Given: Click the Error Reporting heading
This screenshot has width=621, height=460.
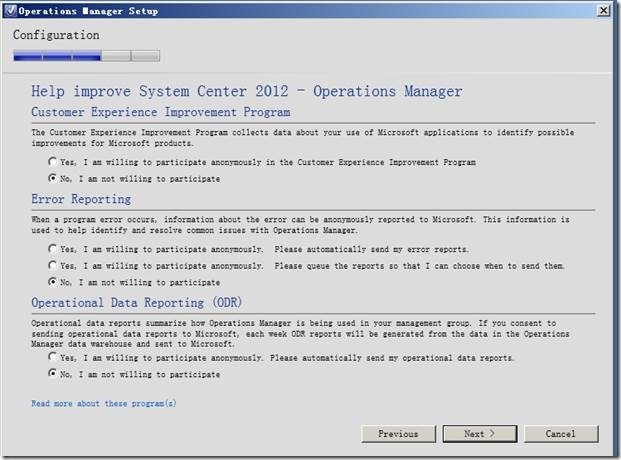Looking at the screenshot, I should tap(81, 199).
